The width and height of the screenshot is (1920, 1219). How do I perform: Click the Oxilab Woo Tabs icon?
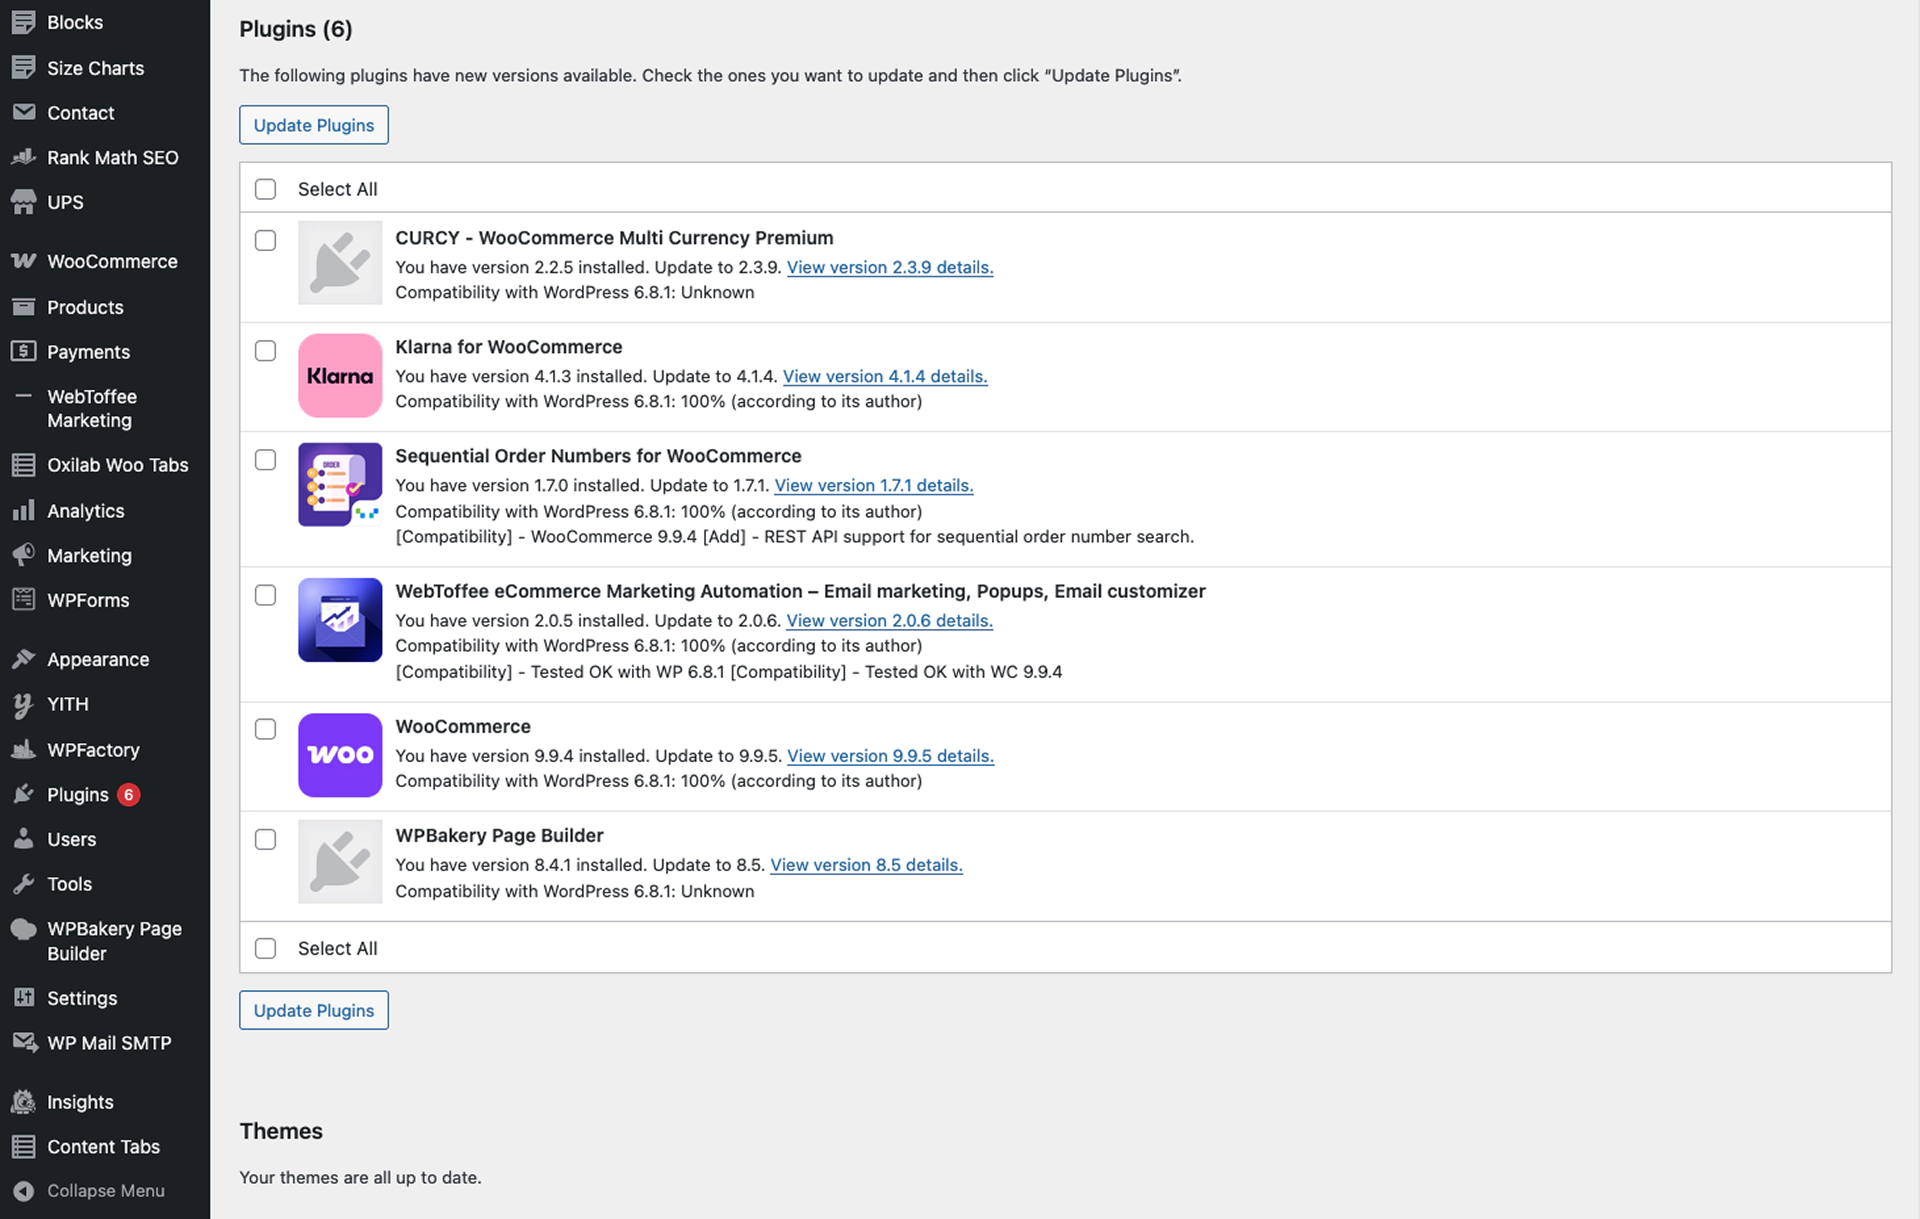tap(23, 465)
